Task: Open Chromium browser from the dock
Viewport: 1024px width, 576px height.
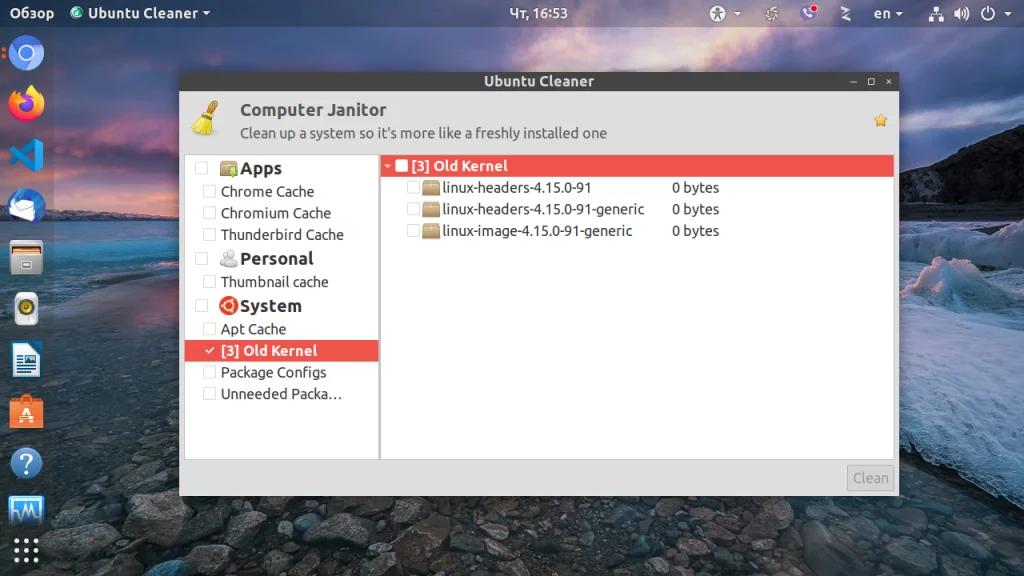Action: coord(26,53)
